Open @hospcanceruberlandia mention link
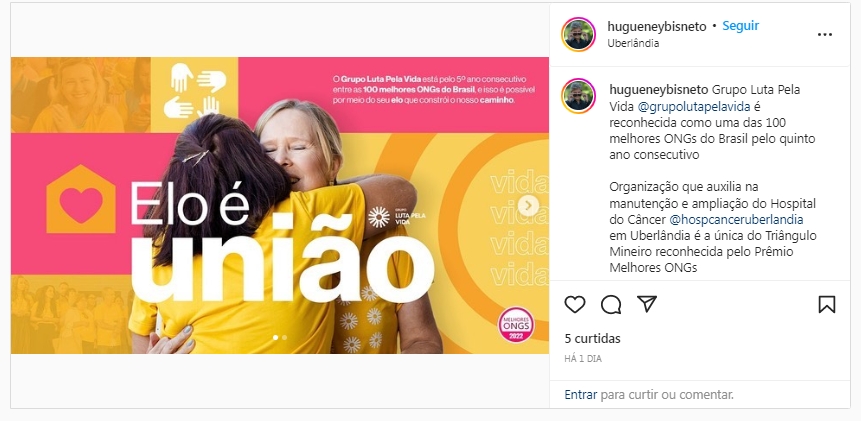Image resolution: width=861 pixels, height=421 pixels. click(736, 220)
